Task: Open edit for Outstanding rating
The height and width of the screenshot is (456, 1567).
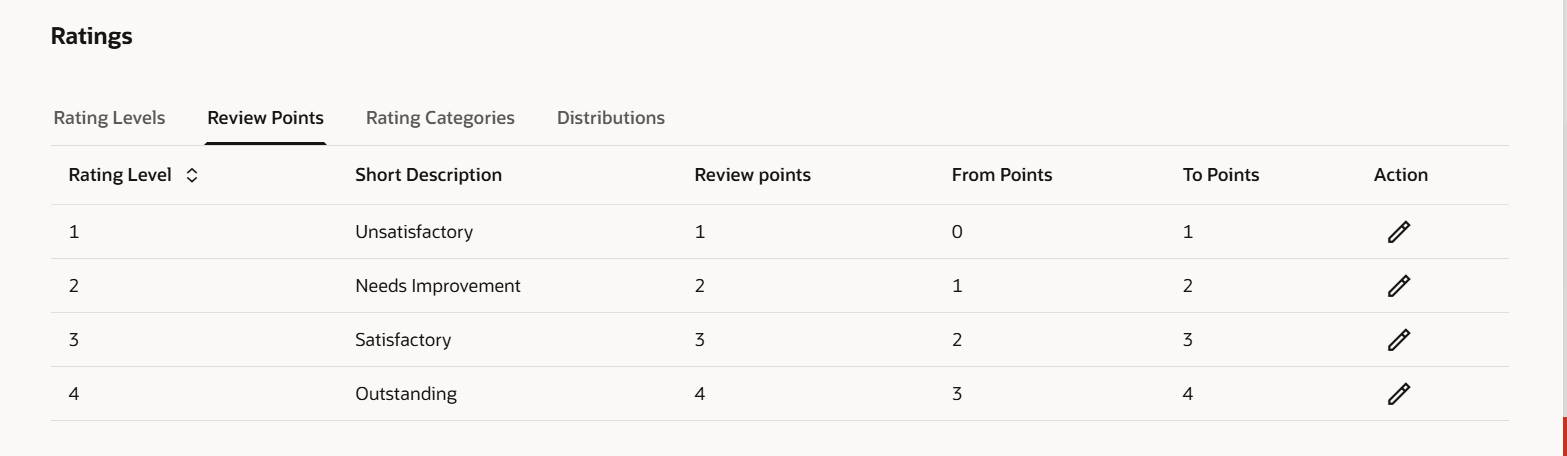Action: [1398, 394]
